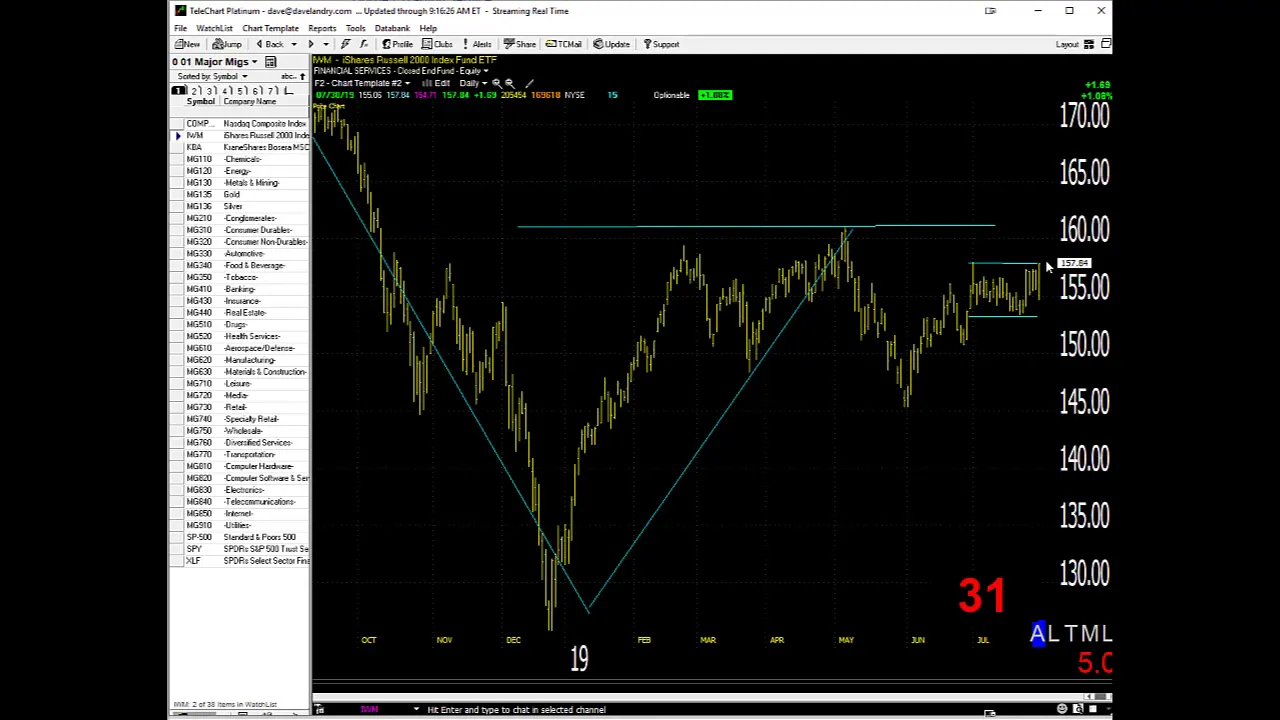The image size is (1280, 720).
Task: Click the forward arrow toolbar button
Action: click(310, 44)
